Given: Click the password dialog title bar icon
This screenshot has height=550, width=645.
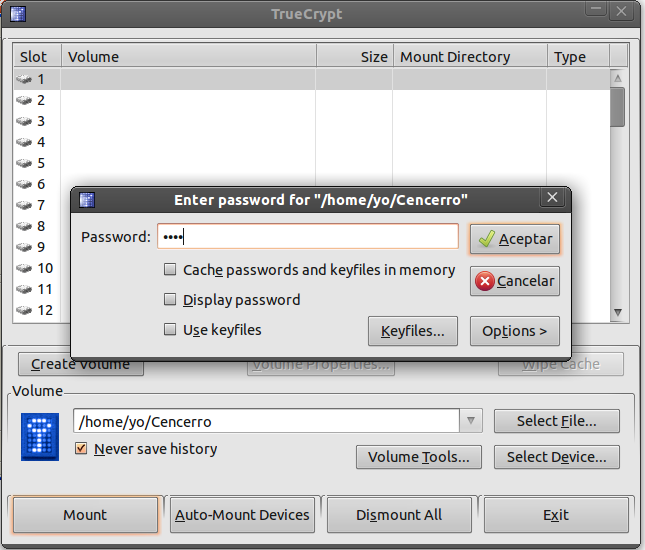Looking at the screenshot, I should point(87,199).
